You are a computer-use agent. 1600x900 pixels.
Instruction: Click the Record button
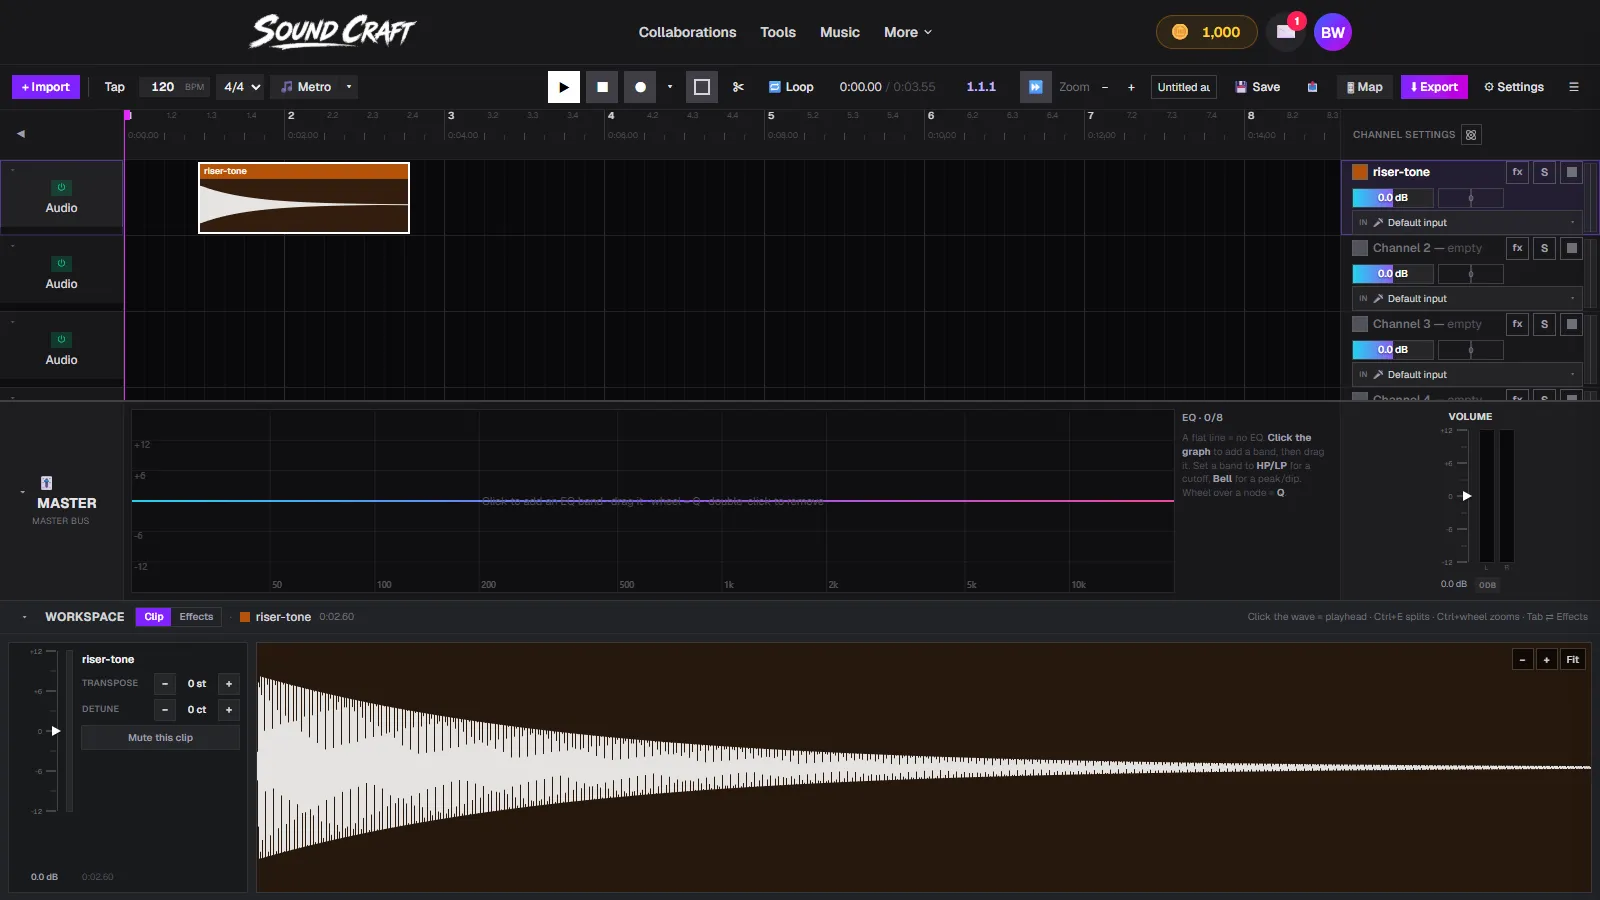click(x=640, y=87)
